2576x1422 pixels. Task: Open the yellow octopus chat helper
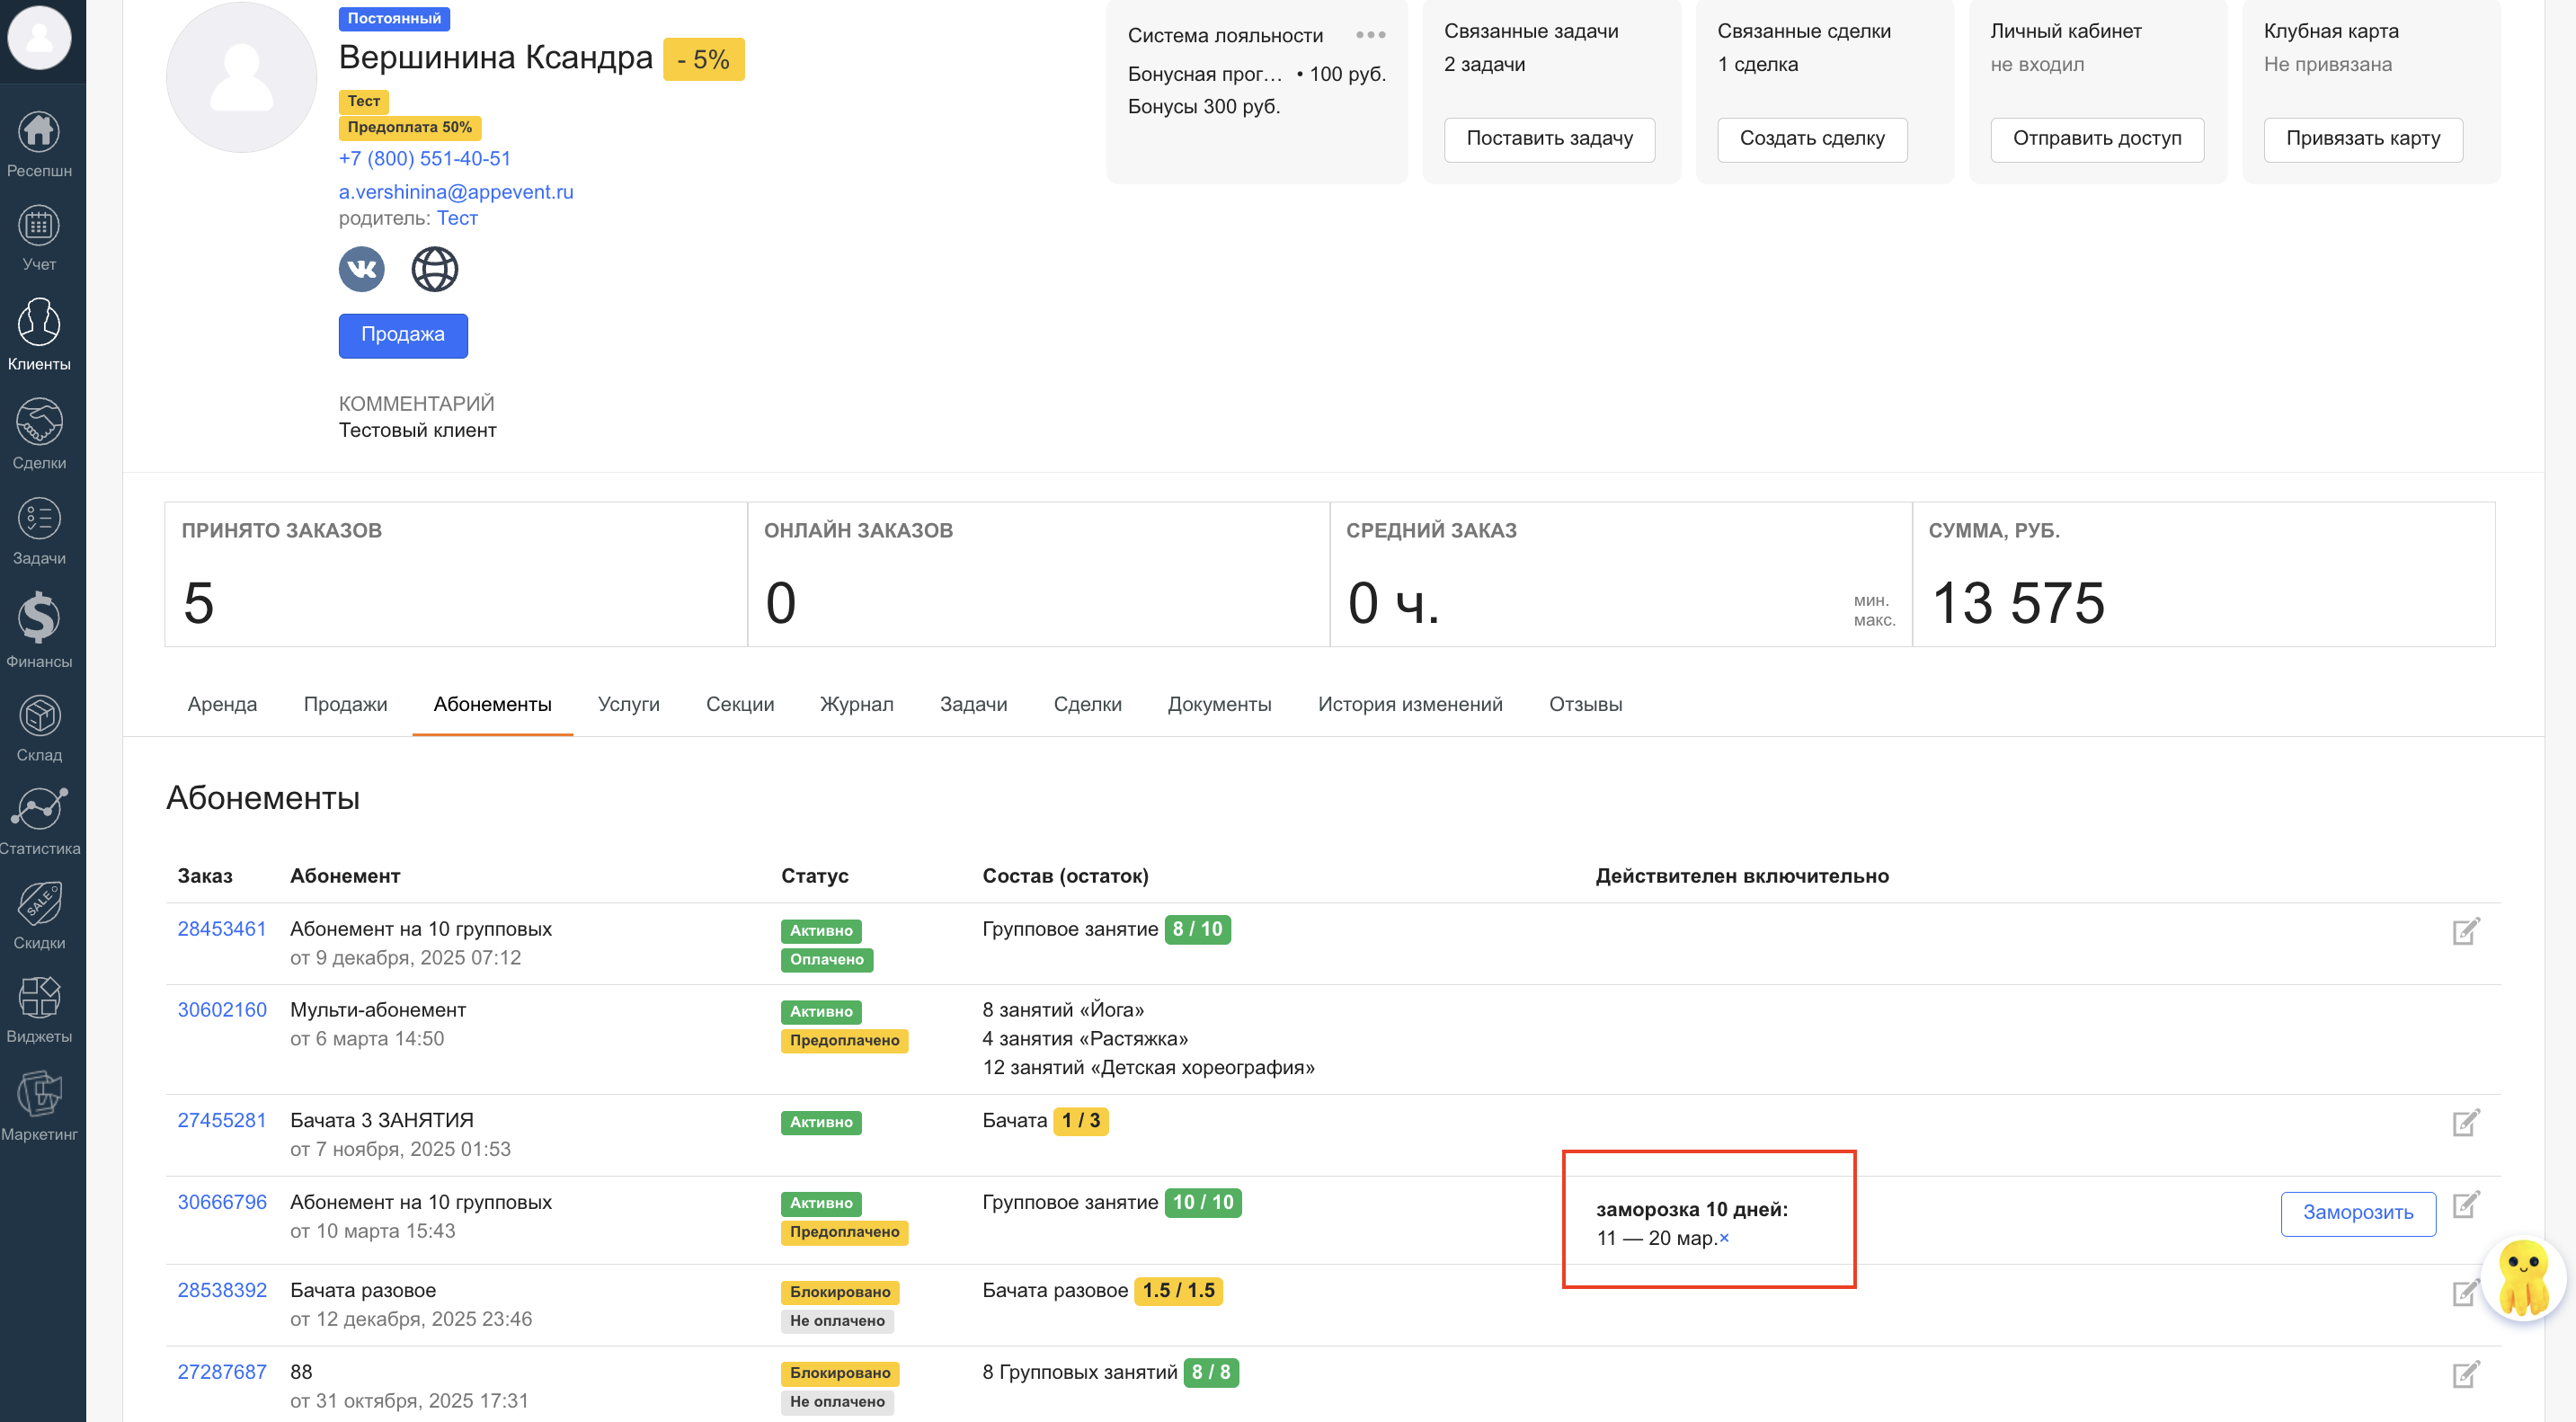2523,1280
